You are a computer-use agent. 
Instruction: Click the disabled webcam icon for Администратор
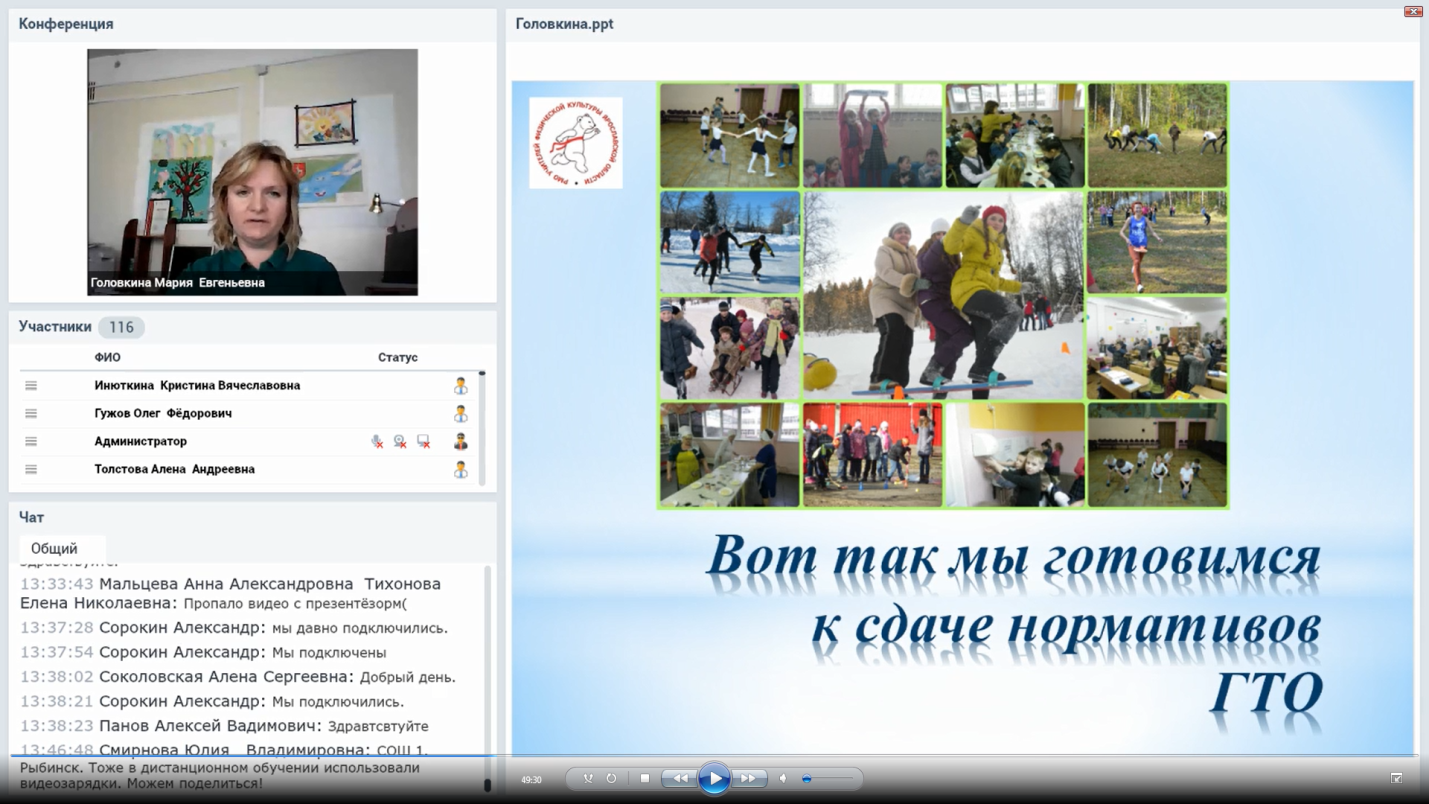[400, 441]
